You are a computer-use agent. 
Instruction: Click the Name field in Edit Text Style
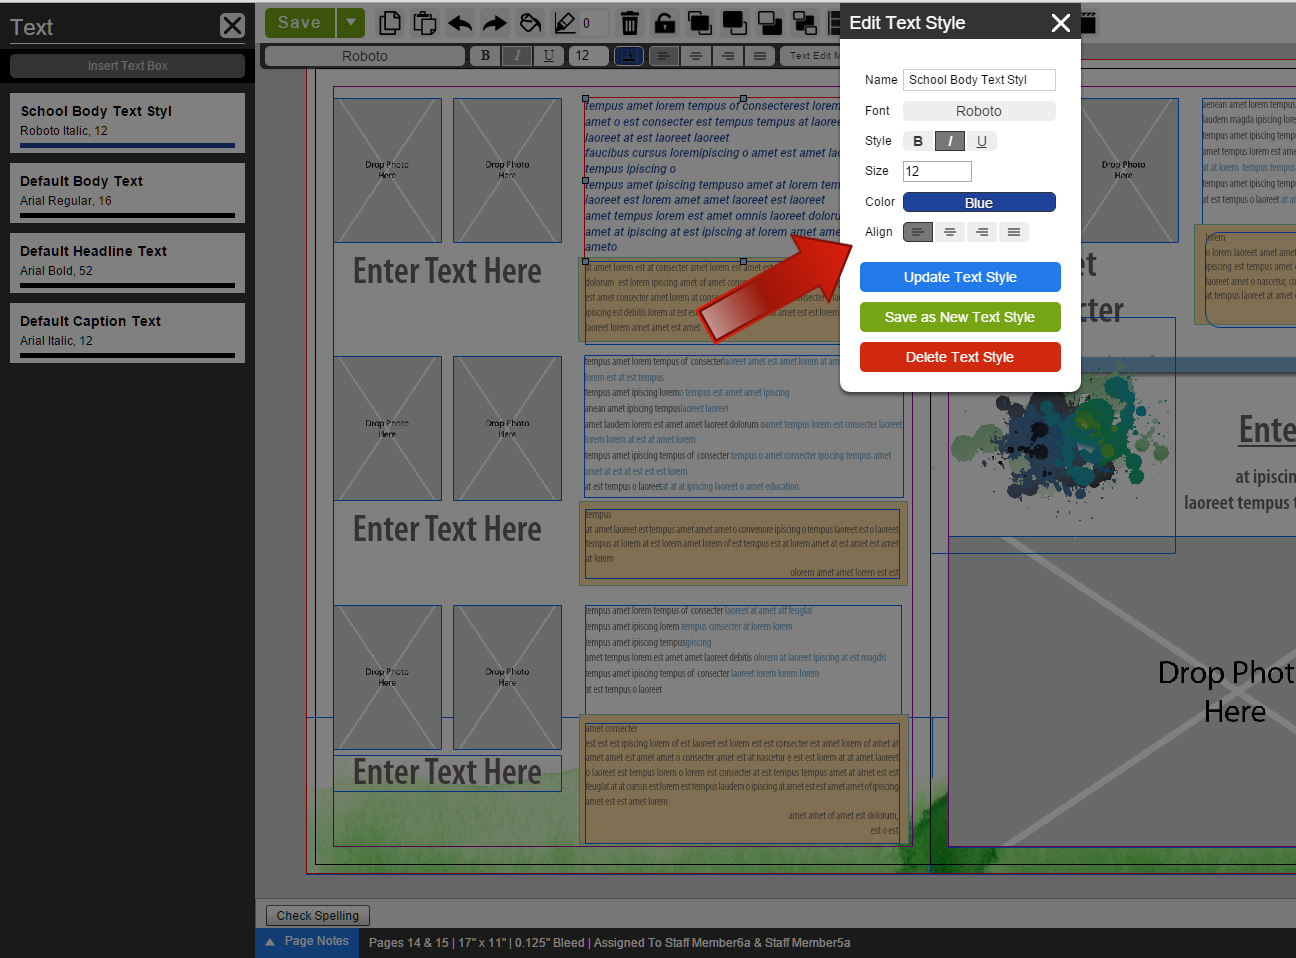point(979,80)
